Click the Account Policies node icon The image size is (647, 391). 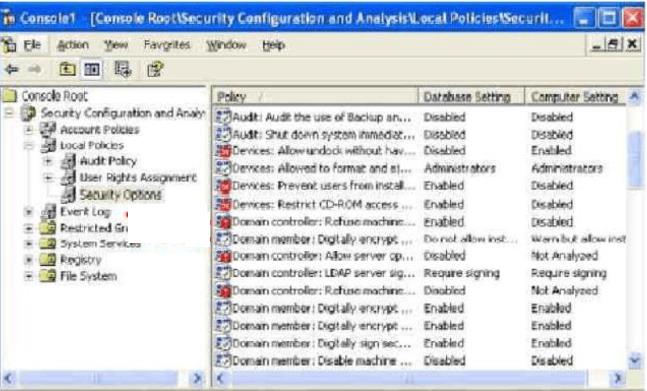48,129
